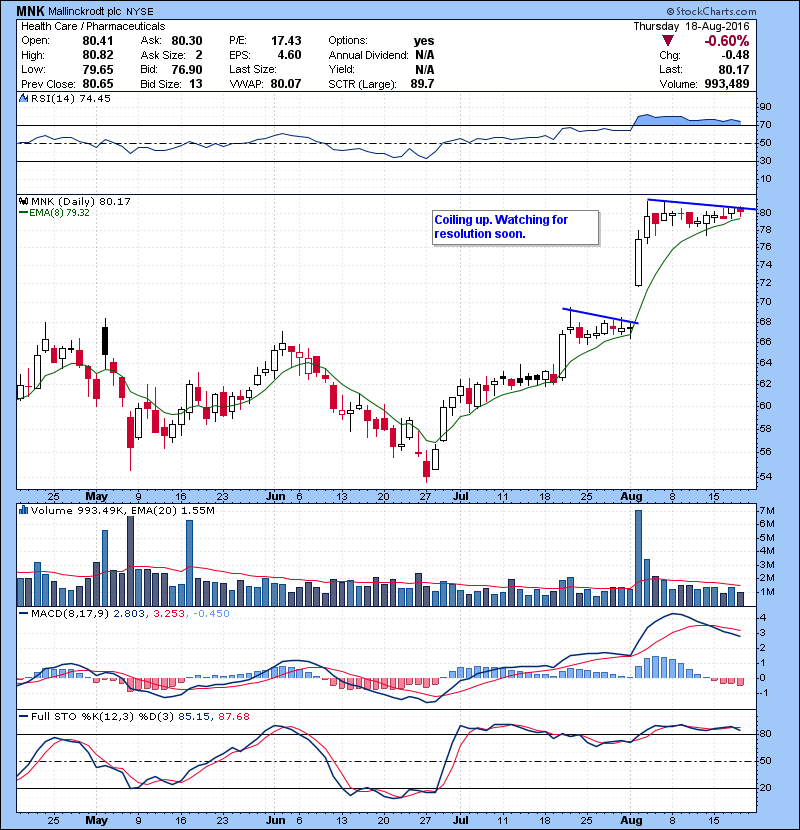Click the MNK (Daily) 80.17 legend
Viewport: 800px width, 830px height.
(80, 201)
